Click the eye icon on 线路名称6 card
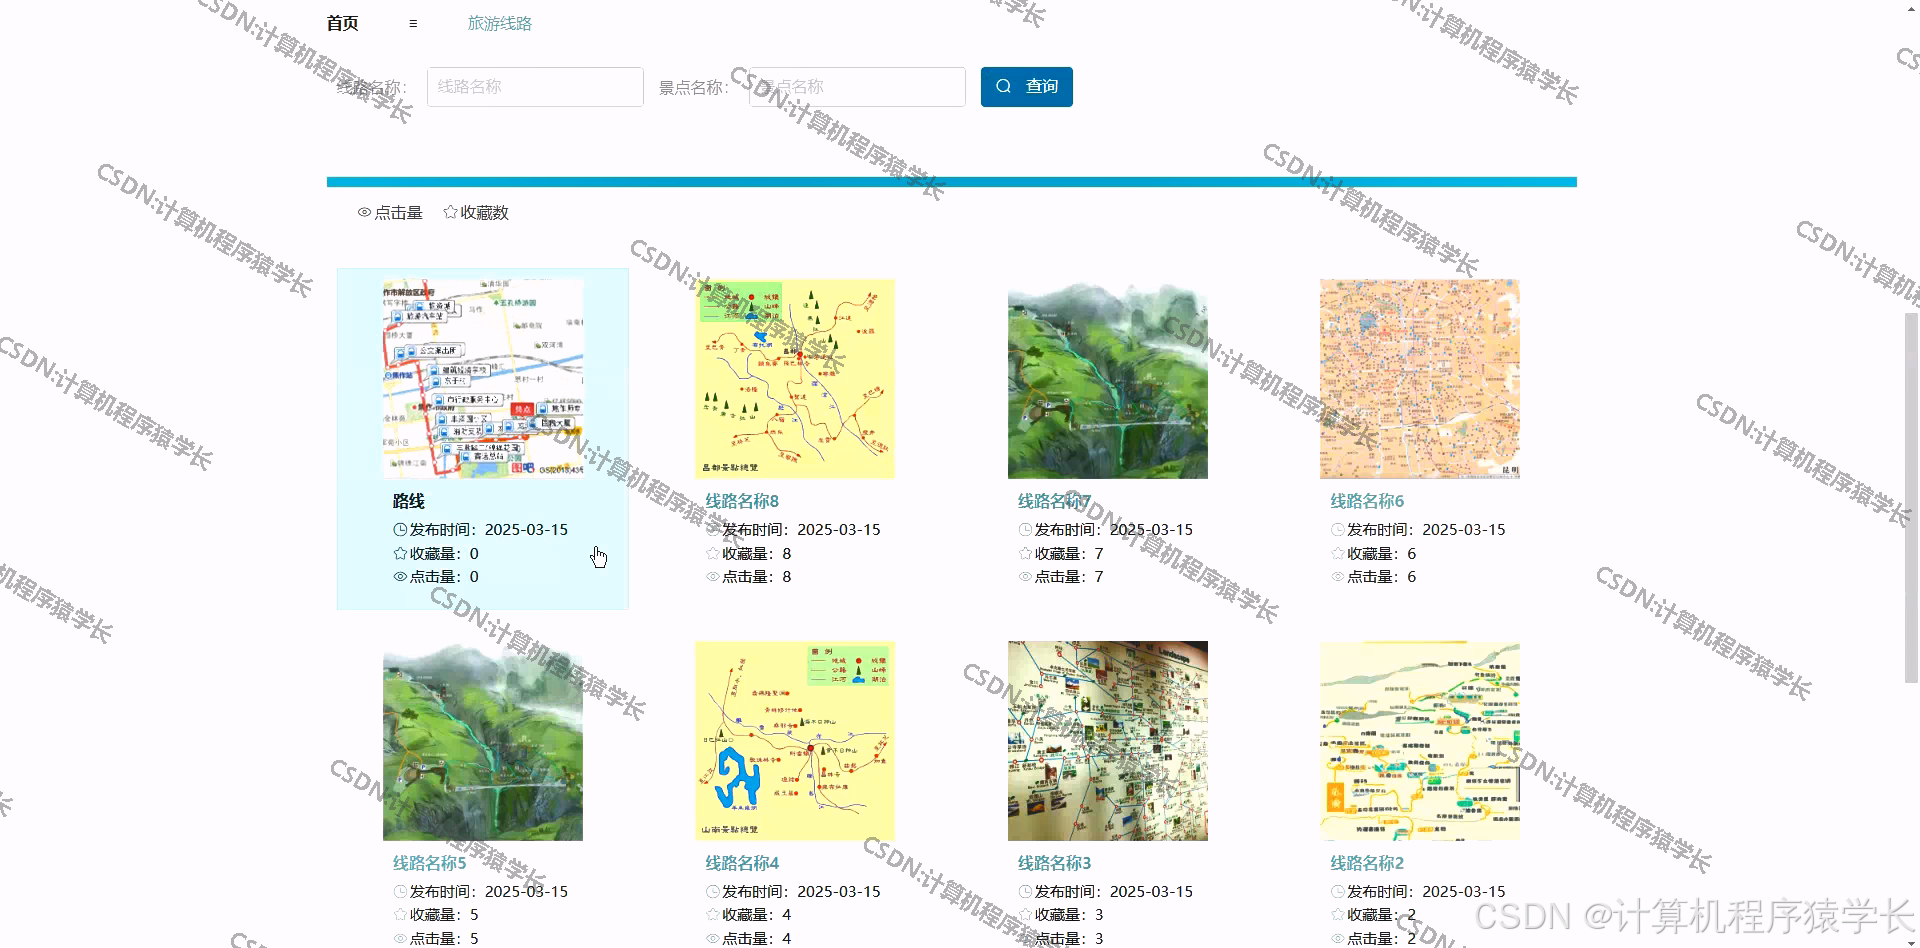 coord(1338,577)
